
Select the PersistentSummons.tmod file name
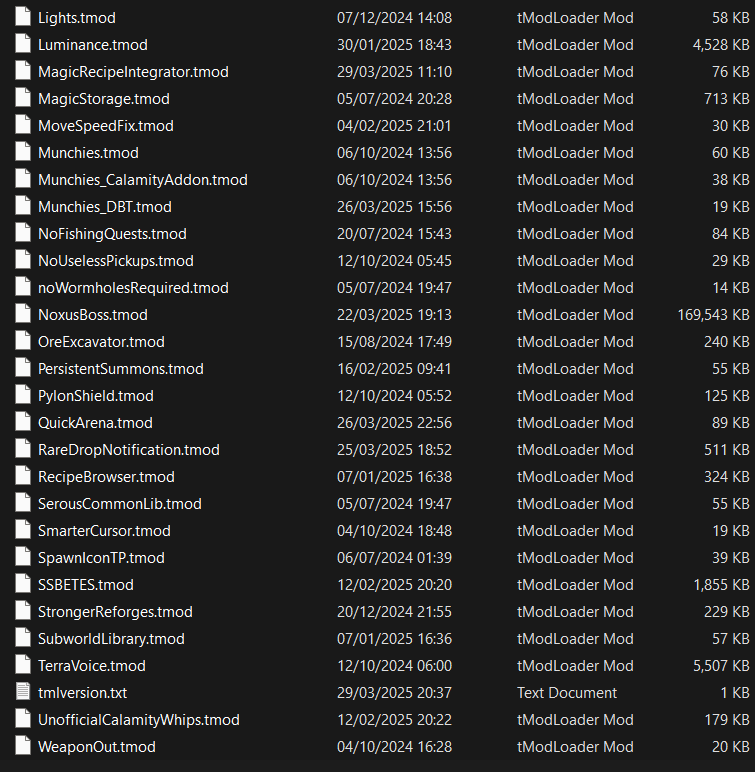click(121, 369)
